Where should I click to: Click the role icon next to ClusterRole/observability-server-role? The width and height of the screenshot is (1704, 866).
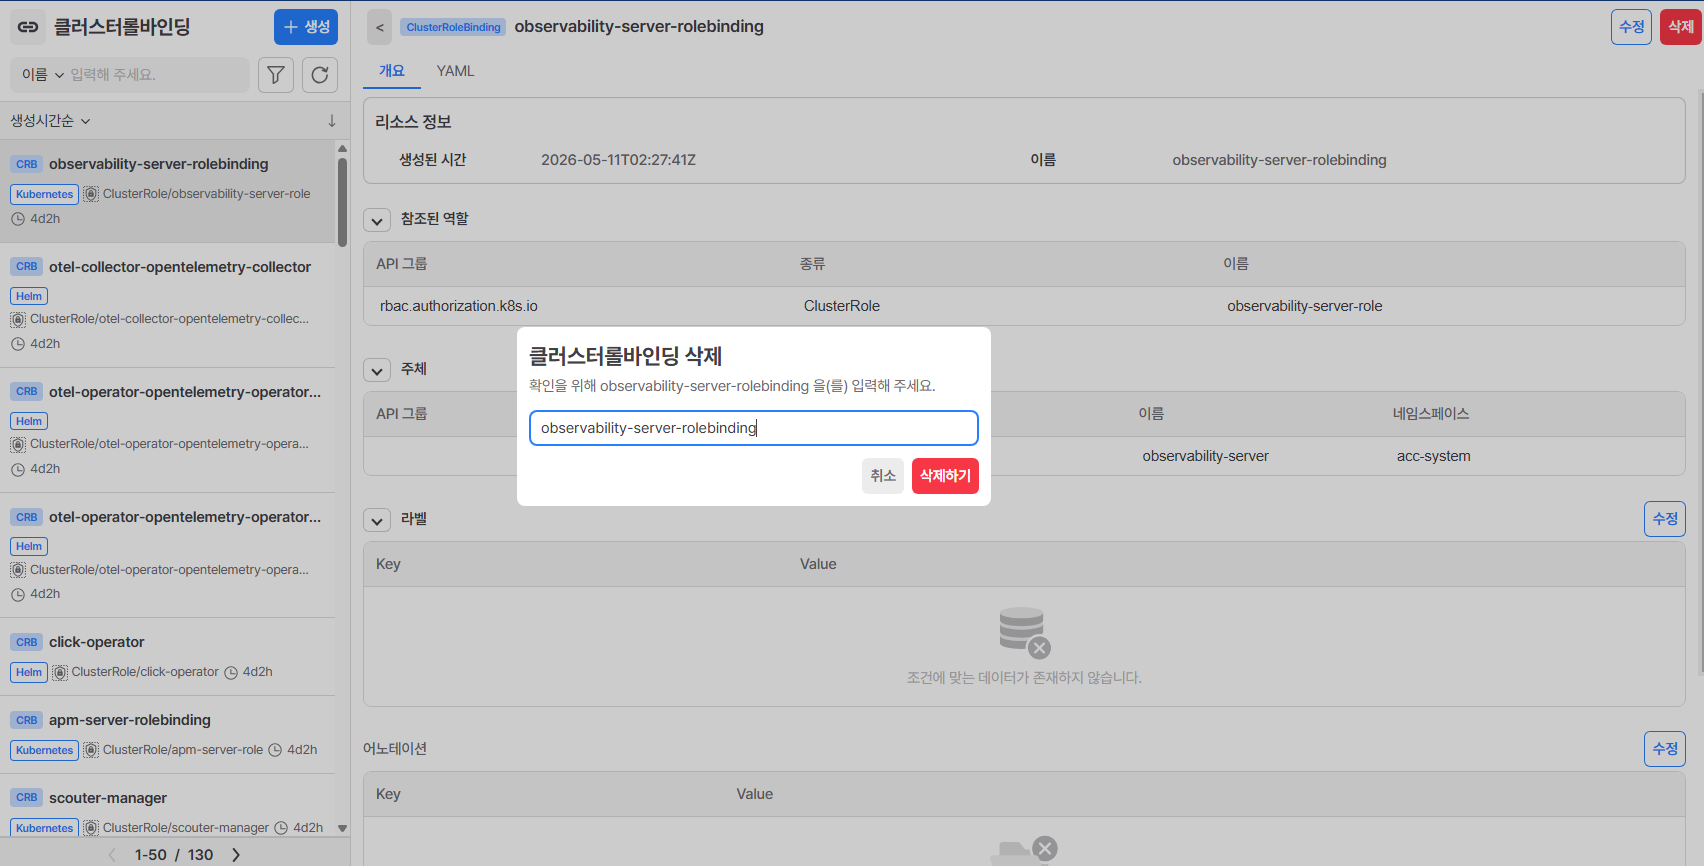pyautogui.click(x=91, y=194)
